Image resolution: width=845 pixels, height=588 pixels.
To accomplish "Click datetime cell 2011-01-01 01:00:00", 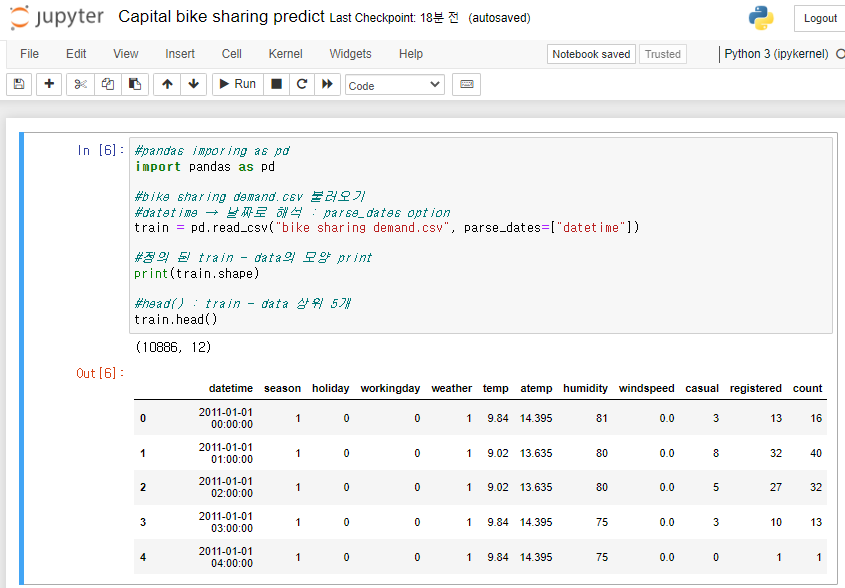I will coord(226,453).
